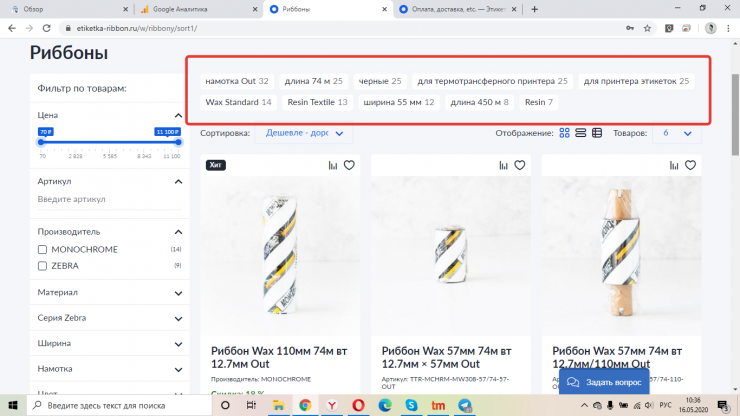Switch to Google Аналитика tab
This screenshot has width=740, height=416.
[196, 9]
